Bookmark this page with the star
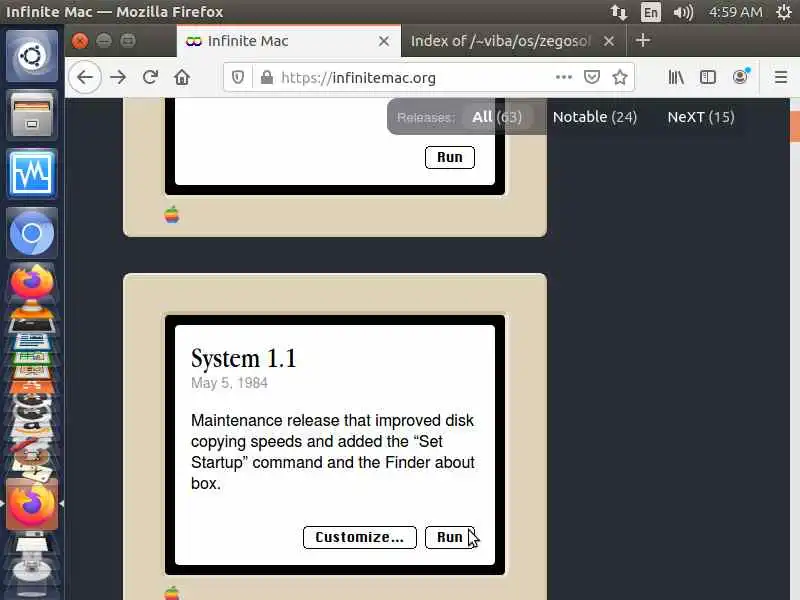This screenshot has width=800, height=600. pyautogui.click(x=620, y=78)
